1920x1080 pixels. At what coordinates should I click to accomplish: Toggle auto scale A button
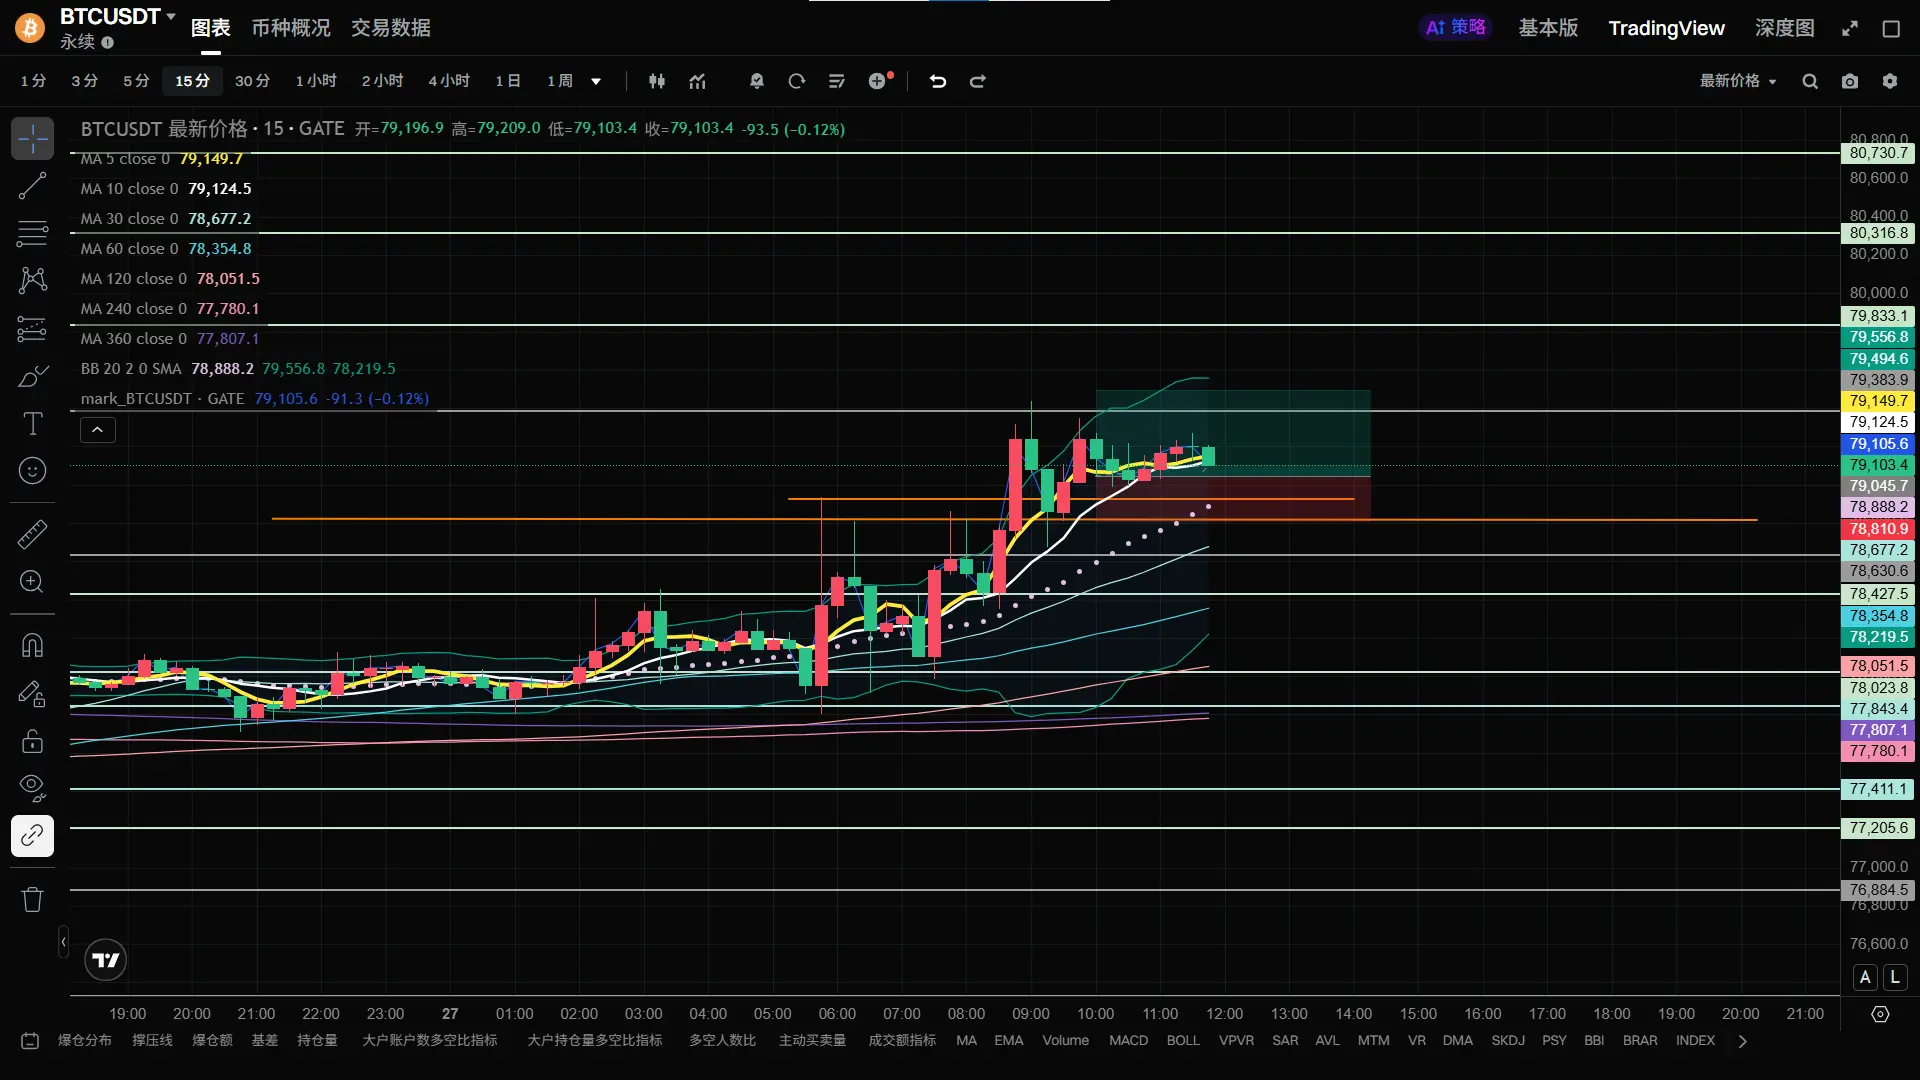click(x=1865, y=977)
